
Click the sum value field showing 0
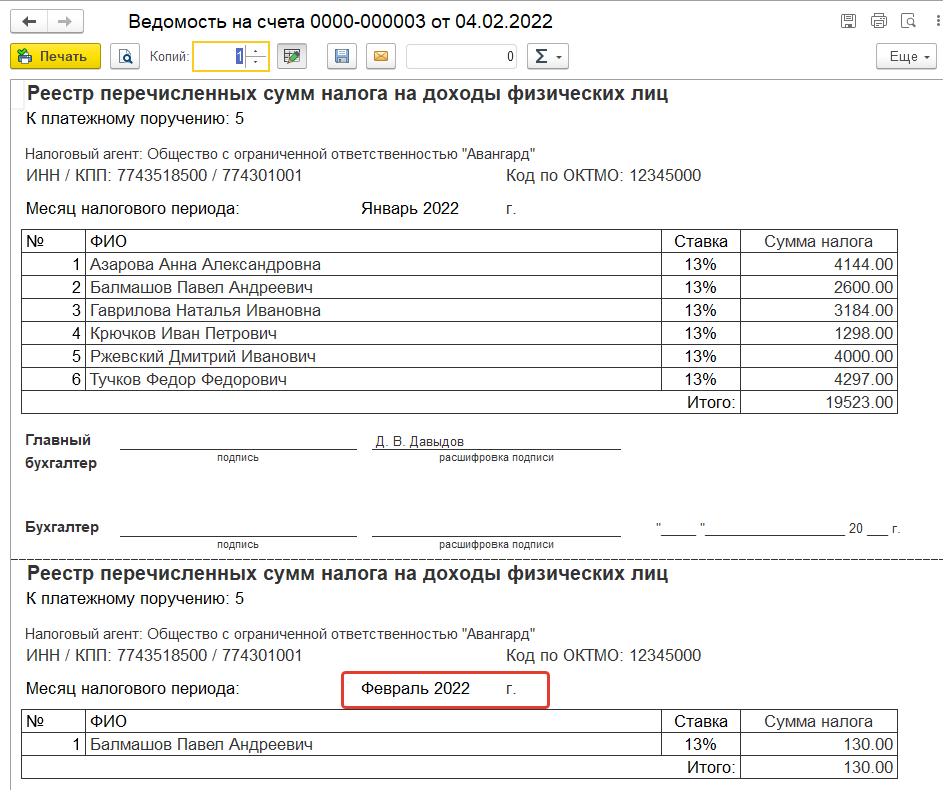[461, 57]
